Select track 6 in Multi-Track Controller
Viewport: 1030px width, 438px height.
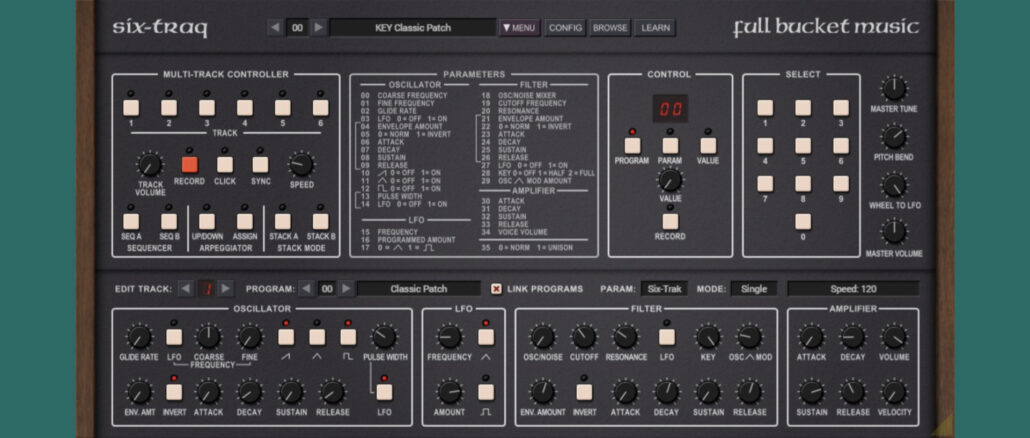point(321,108)
